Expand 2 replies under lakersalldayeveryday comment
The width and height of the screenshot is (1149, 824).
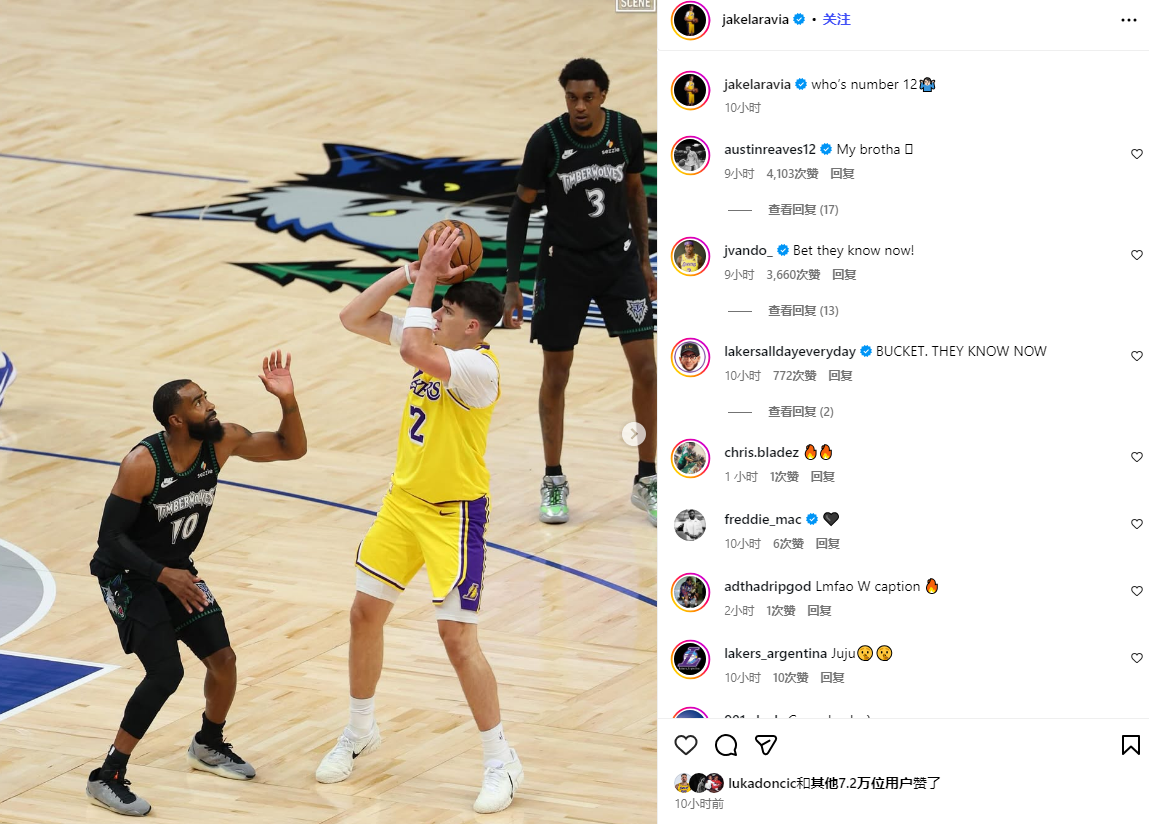(801, 412)
